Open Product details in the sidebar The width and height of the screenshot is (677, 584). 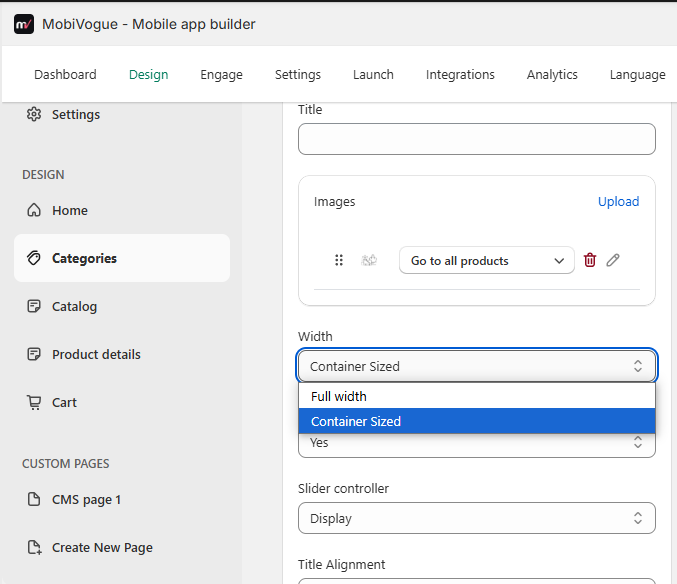pos(96,354)
